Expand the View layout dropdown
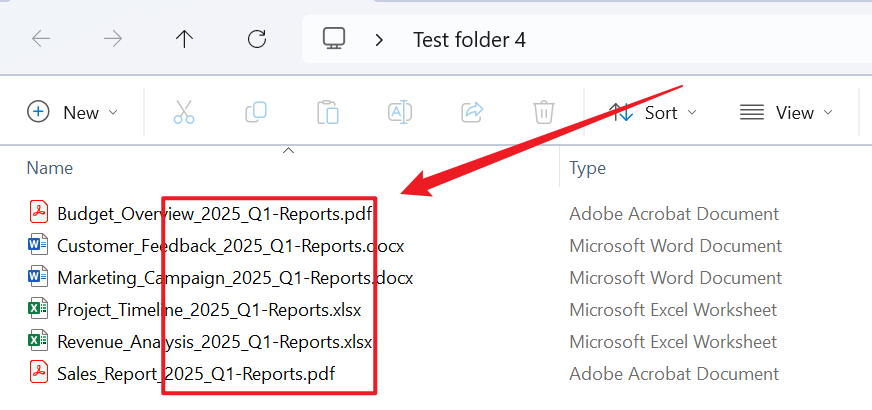The width and height of the screenshot is (872, 410). coord(786,112)
